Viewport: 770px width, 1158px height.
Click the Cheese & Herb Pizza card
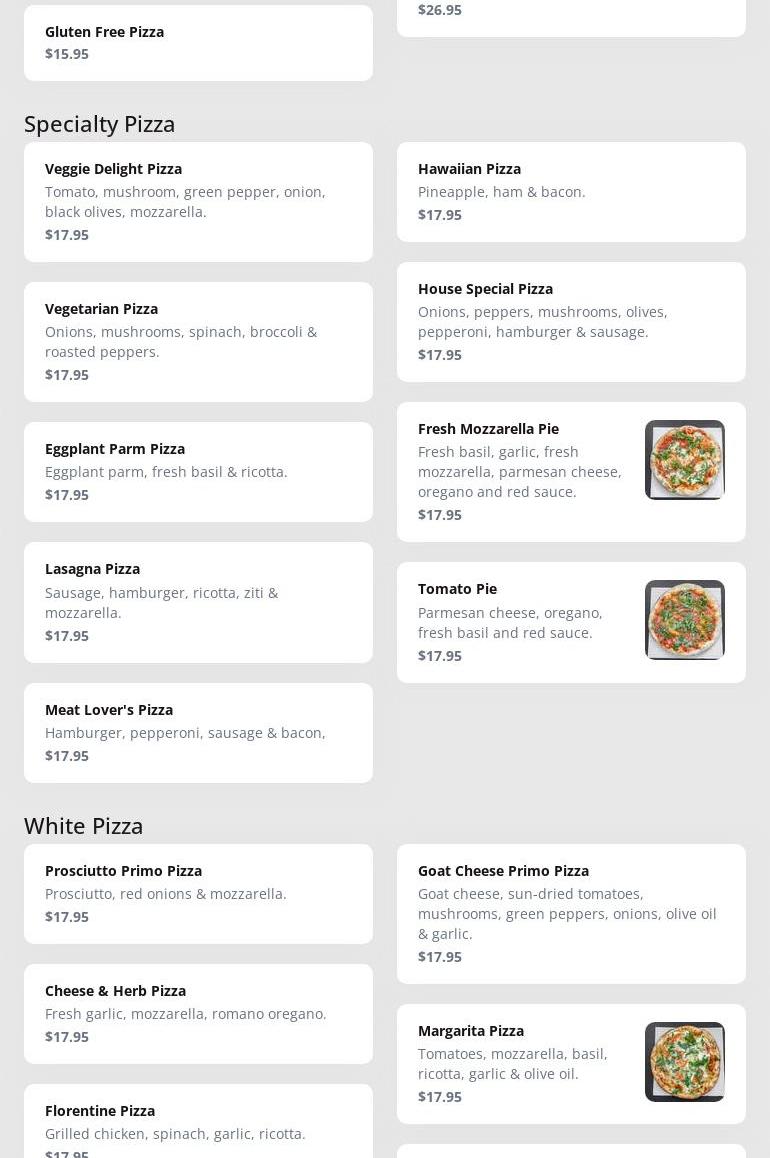click(198, 1014)
